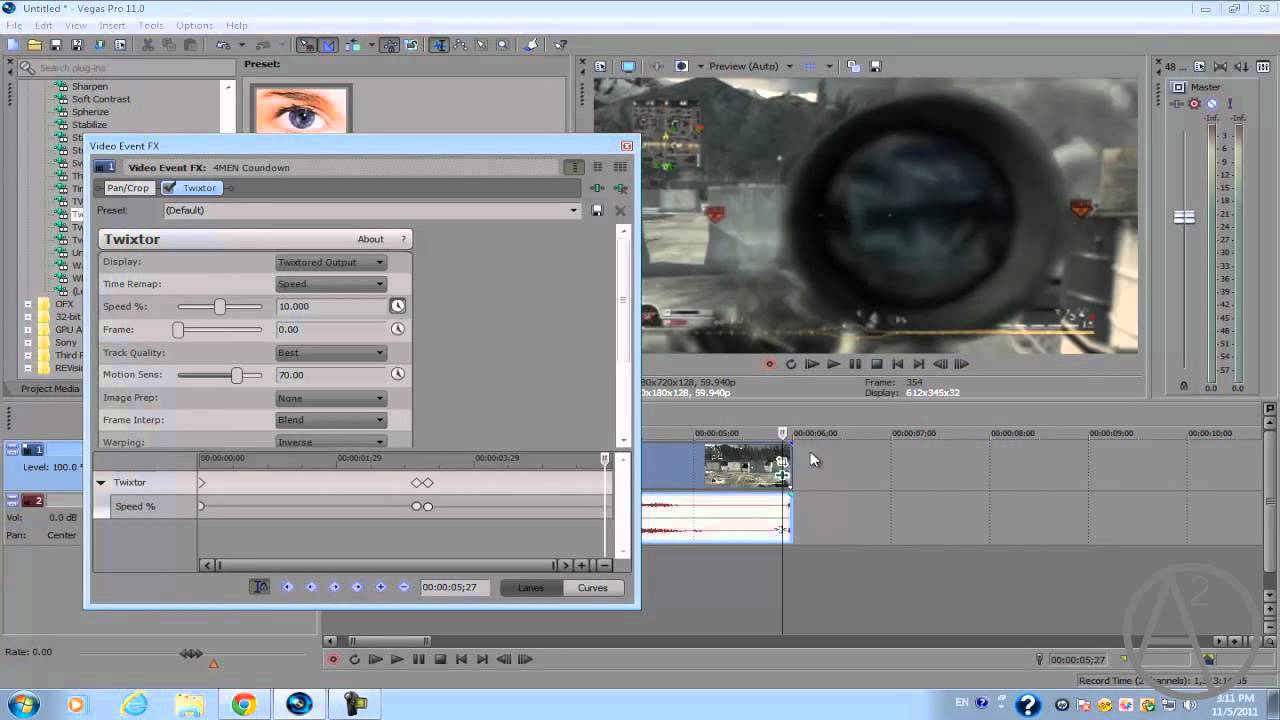
Task: Toggle Sync Cursor in FX keyframe controller
Action: tap(260, 587)
